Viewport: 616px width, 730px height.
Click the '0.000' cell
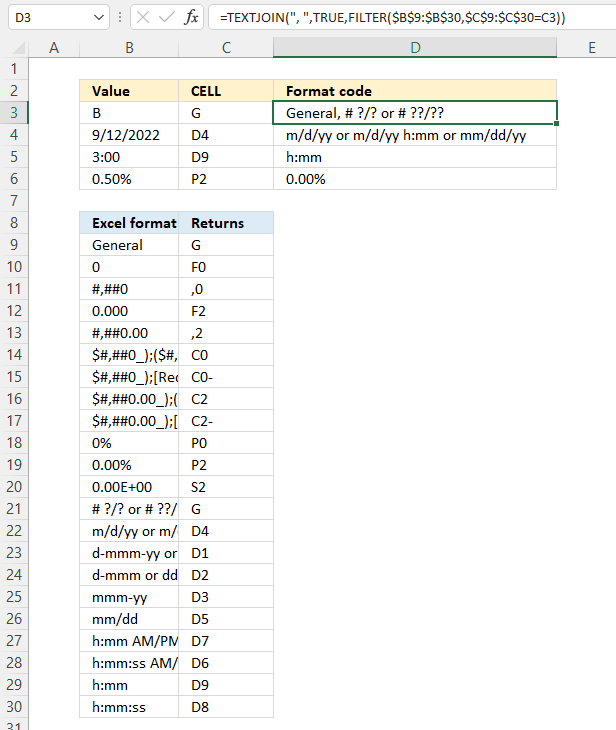tap(129, 311)
